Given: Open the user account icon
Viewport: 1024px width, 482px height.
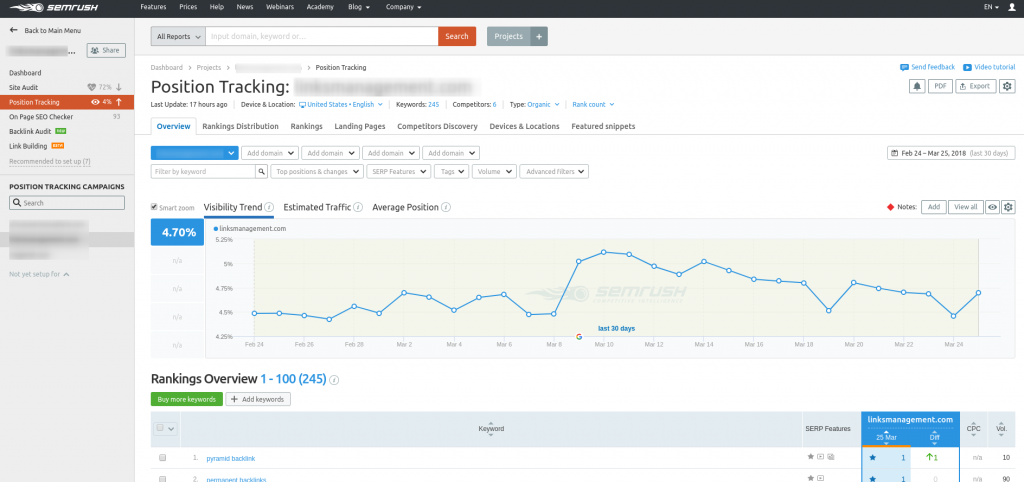Looking at the screenshot, I should [1012, 7].
